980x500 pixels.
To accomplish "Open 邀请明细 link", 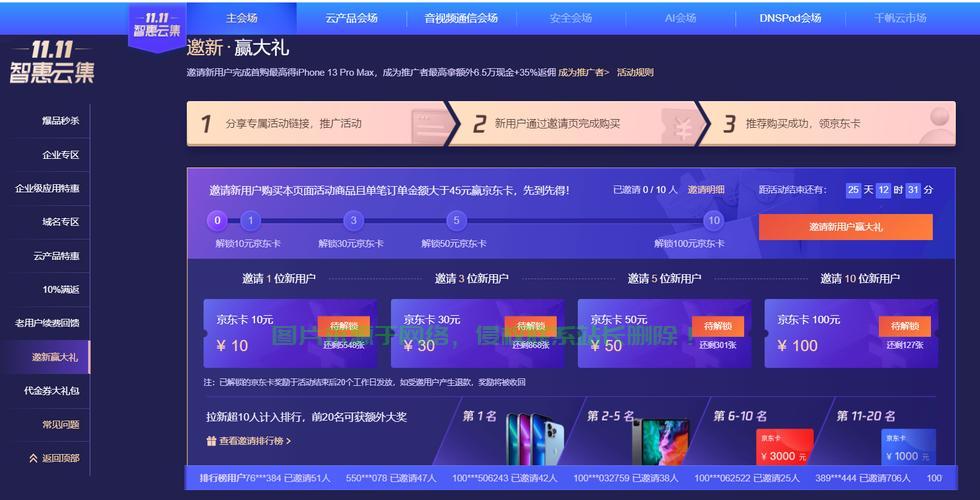I will pos(706,189).
